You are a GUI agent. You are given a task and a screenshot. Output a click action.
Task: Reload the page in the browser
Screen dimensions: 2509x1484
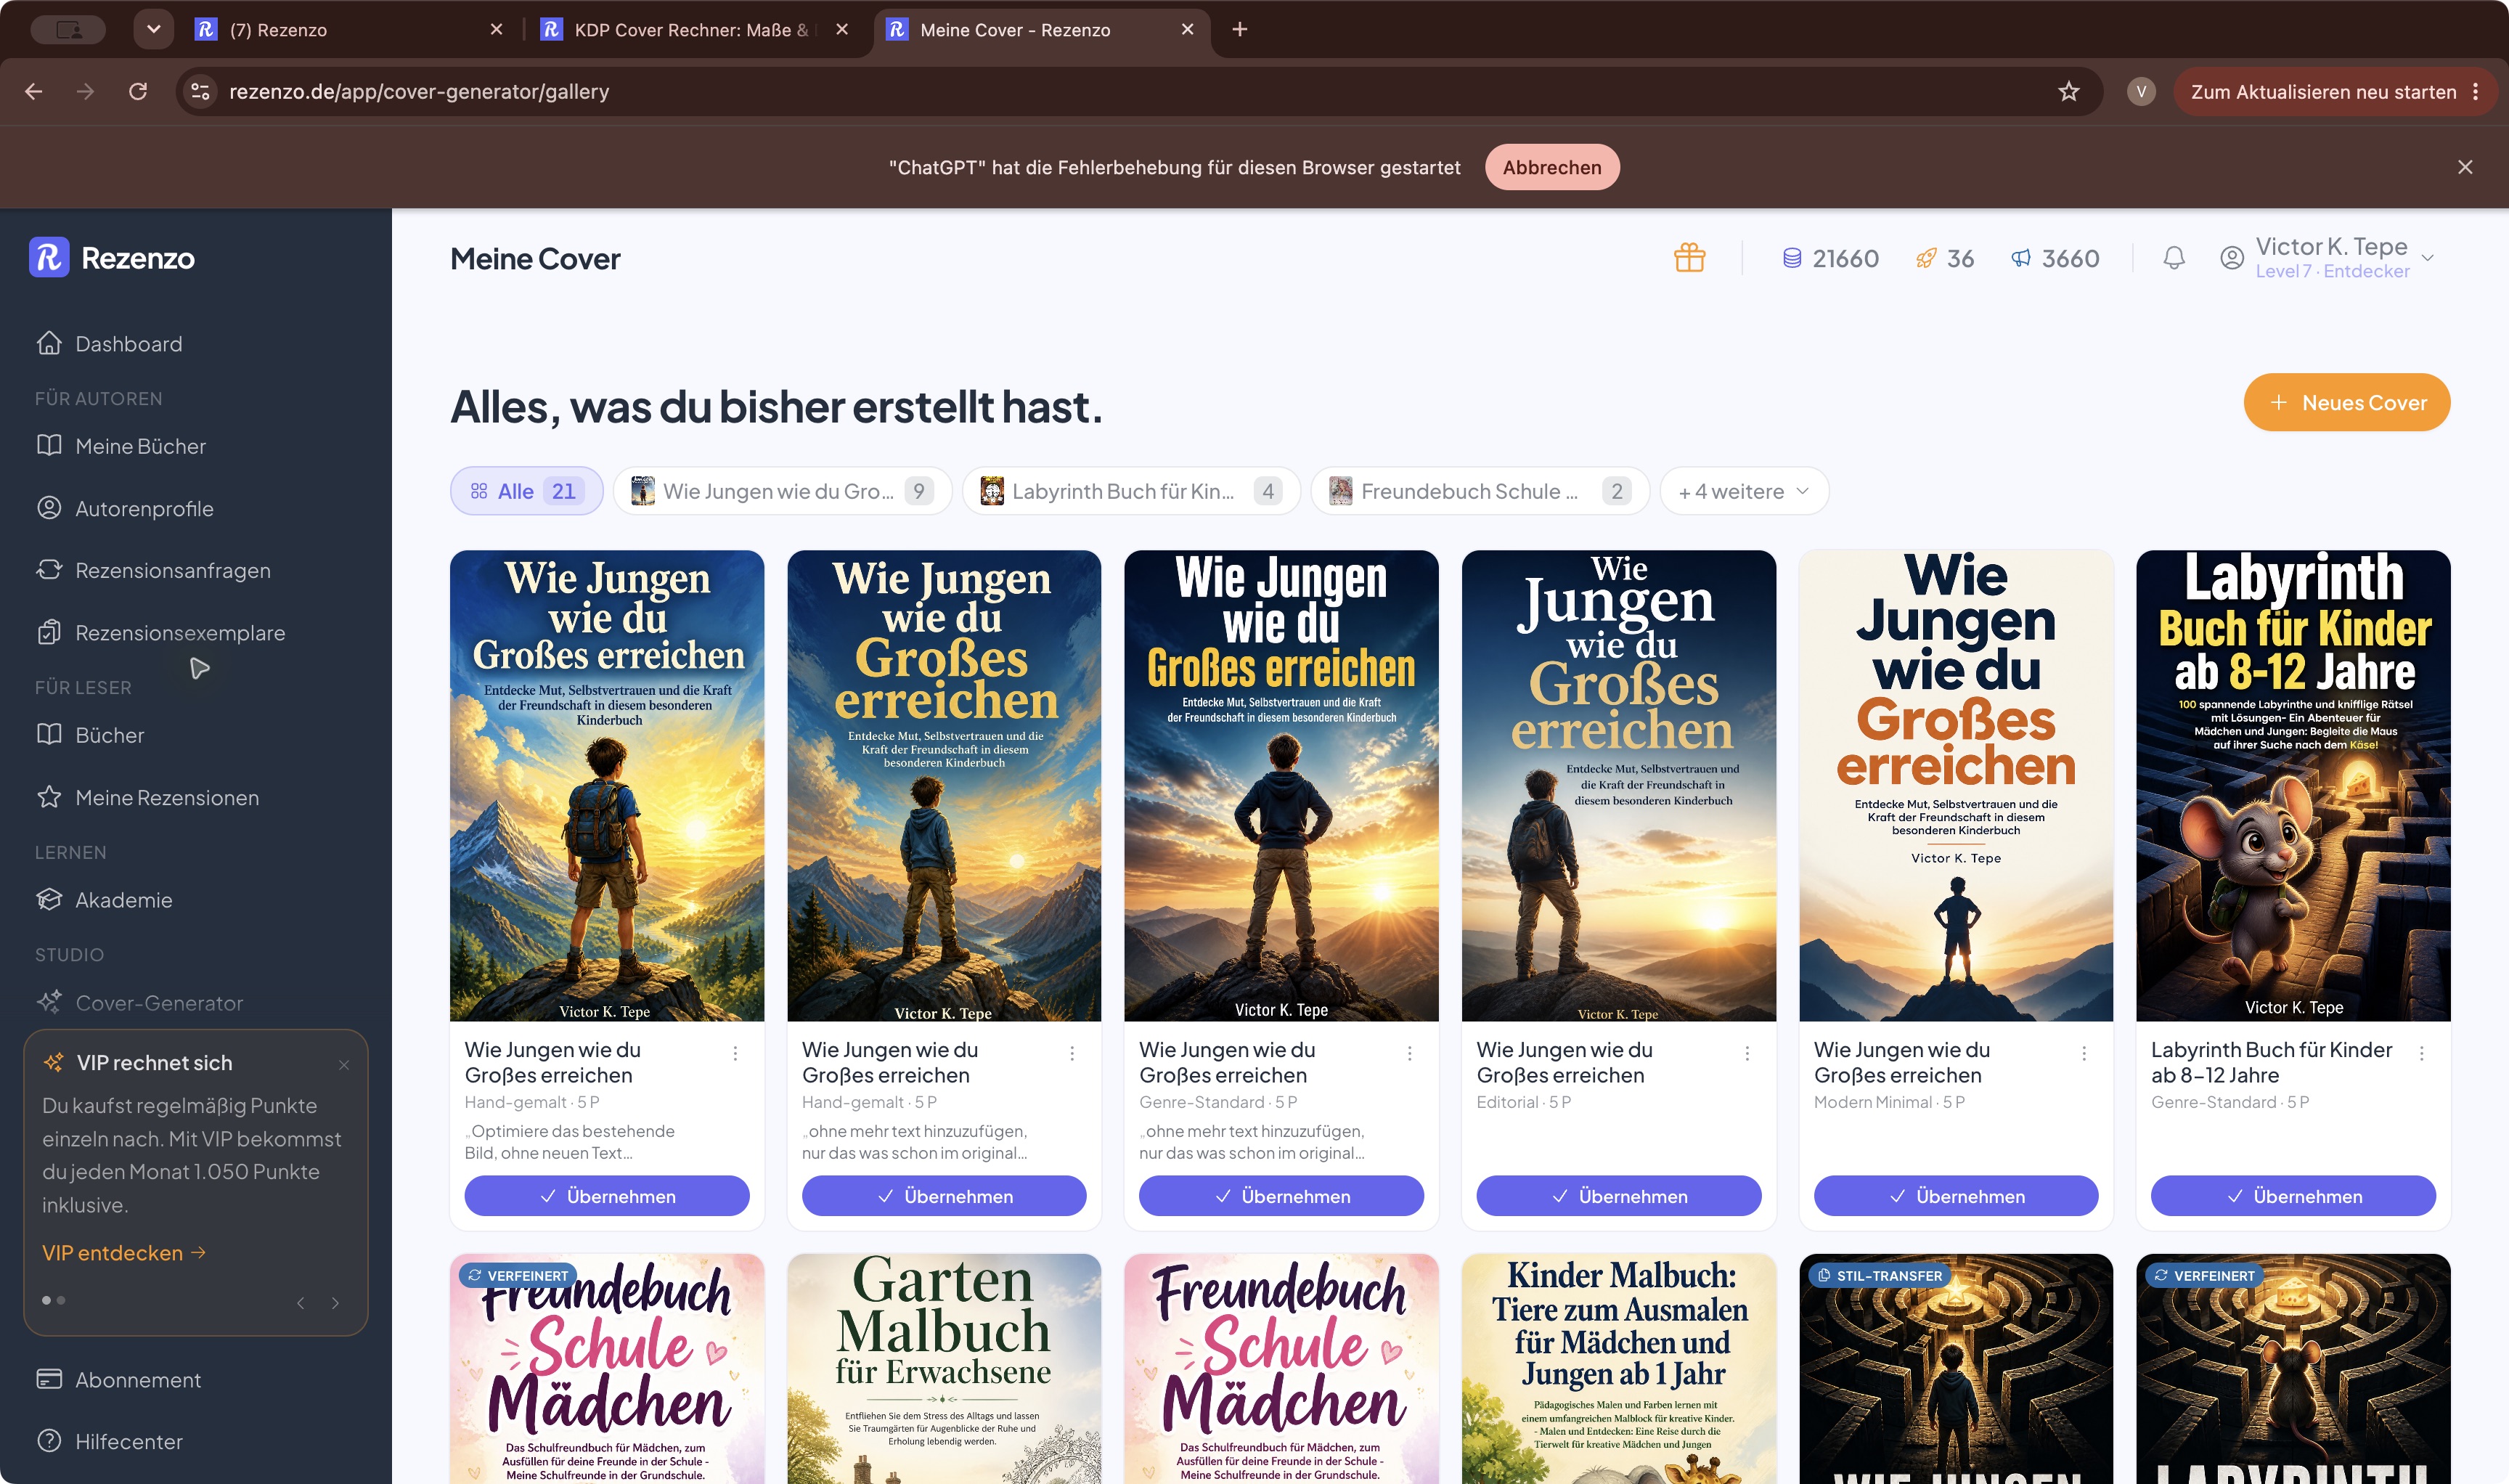click(x=138, y=92)
